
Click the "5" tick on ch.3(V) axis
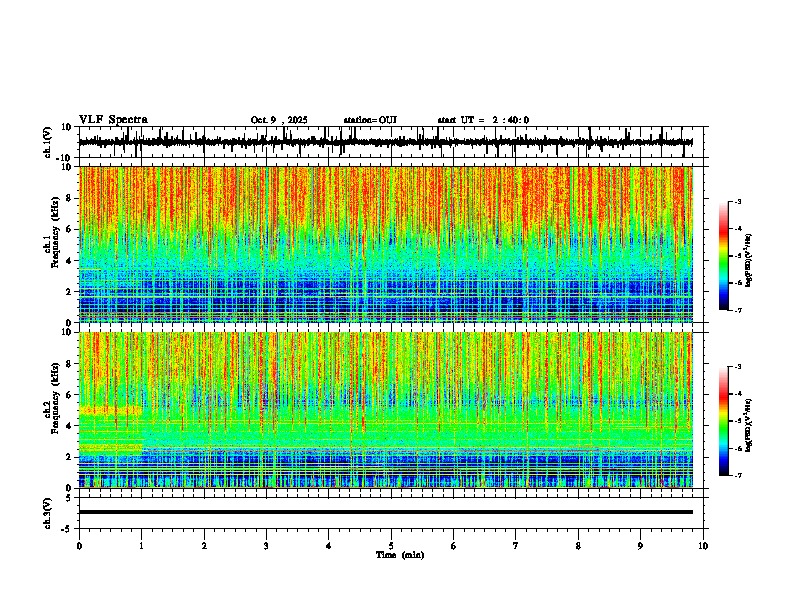click(69, 497)
